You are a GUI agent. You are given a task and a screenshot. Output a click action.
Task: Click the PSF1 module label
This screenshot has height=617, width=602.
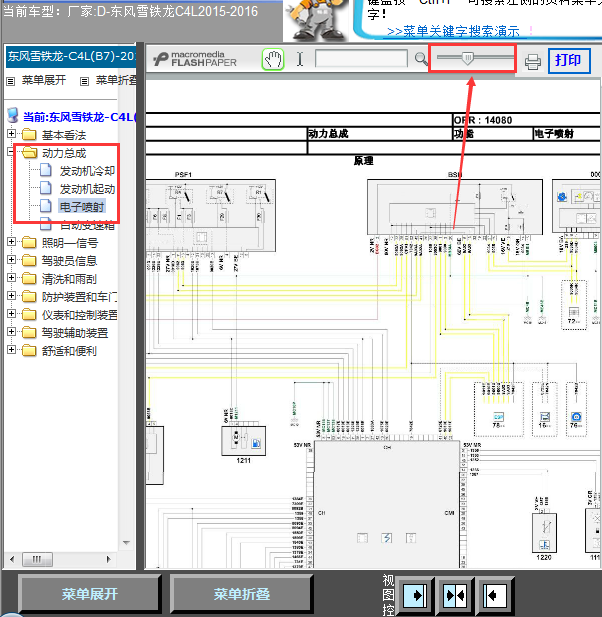coord(183,175)
